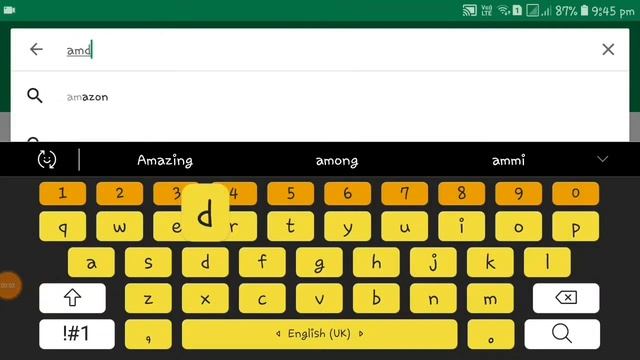The image size is (640, 360).
Task: Tap the number 2 key
Action: point(120,193)
